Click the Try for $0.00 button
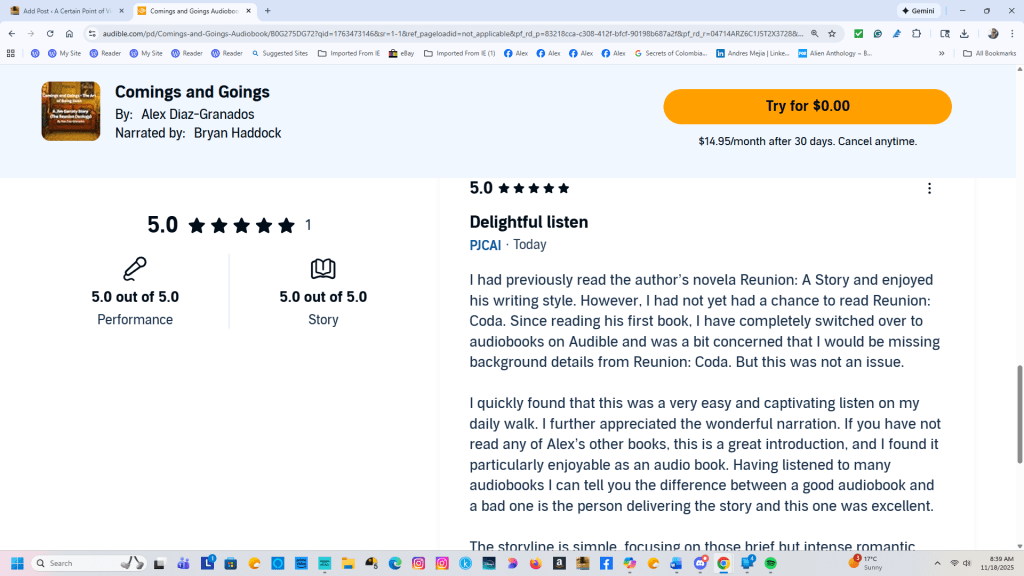Viewport: 1024px width, 576px height. coord(807,106)
